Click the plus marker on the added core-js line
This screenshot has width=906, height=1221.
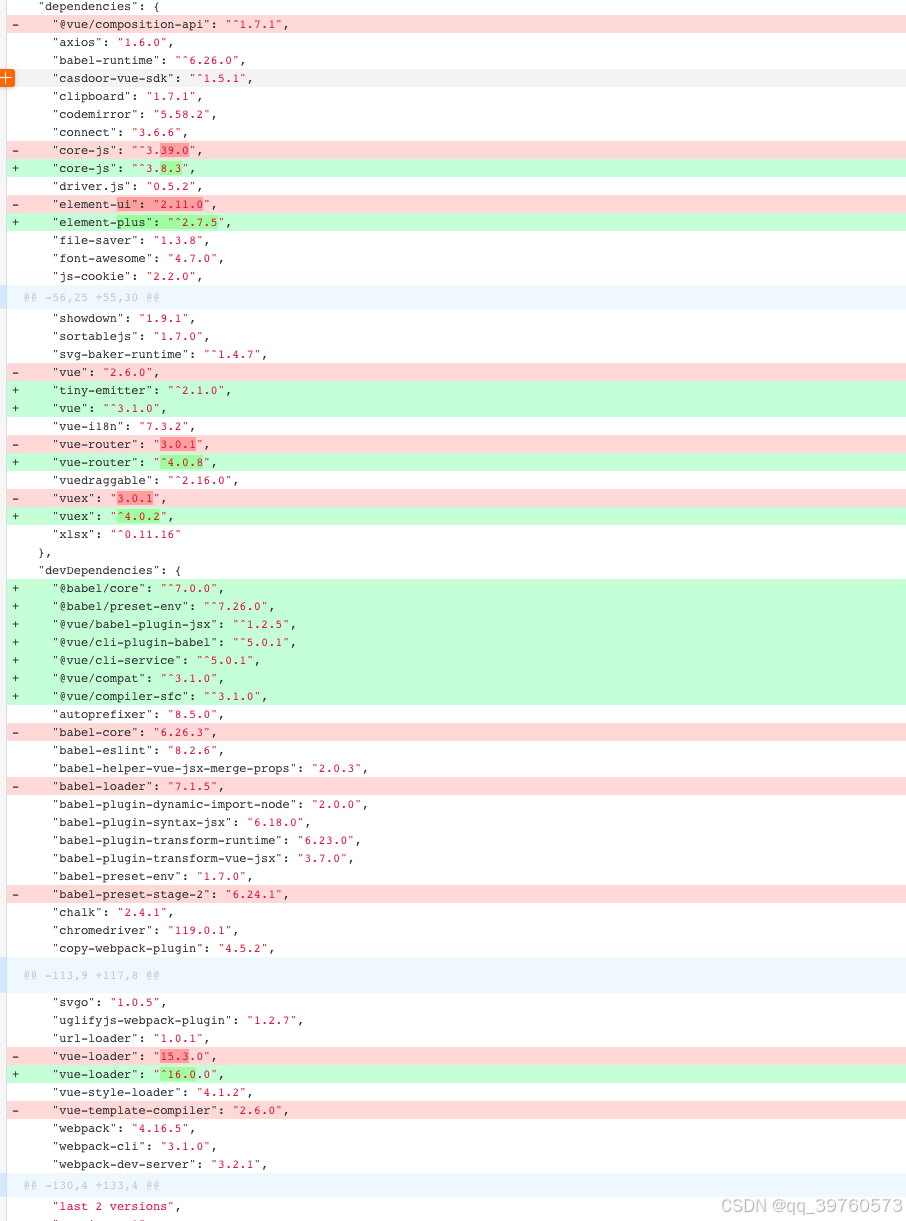[14, 168]
